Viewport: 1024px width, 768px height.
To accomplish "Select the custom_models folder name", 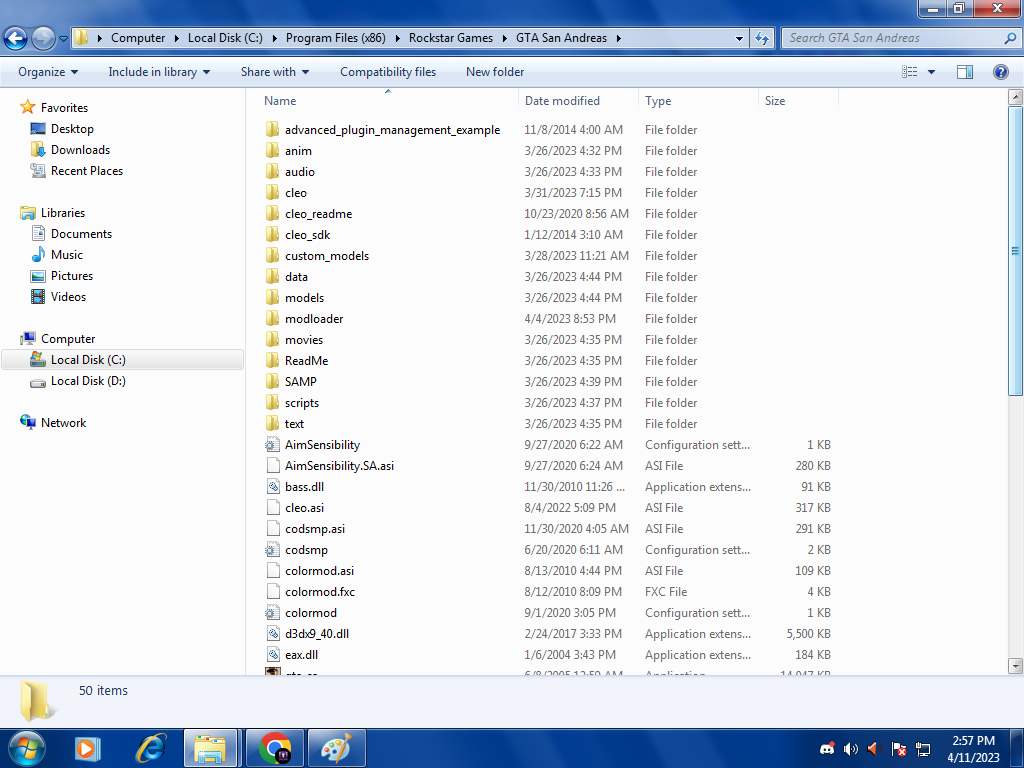I will click(x=327, y=256).
